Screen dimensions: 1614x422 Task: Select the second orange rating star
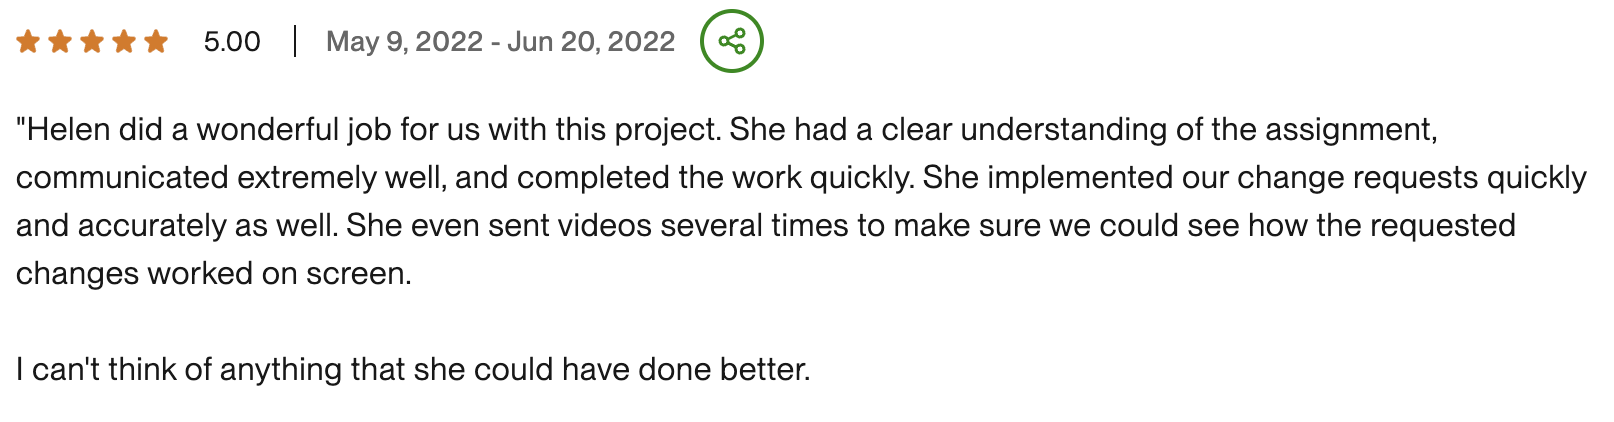coord(60,41)
